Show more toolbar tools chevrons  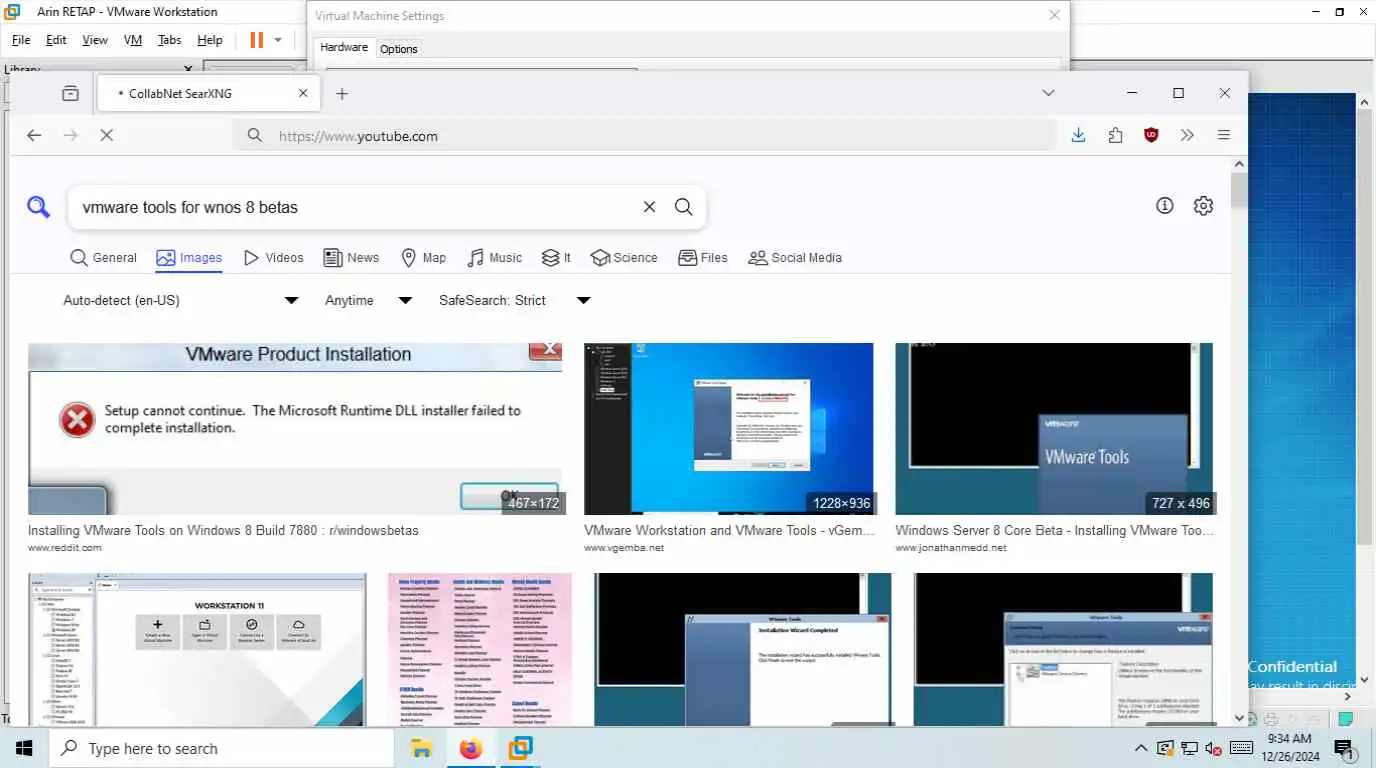click(x=1187, y=135)
